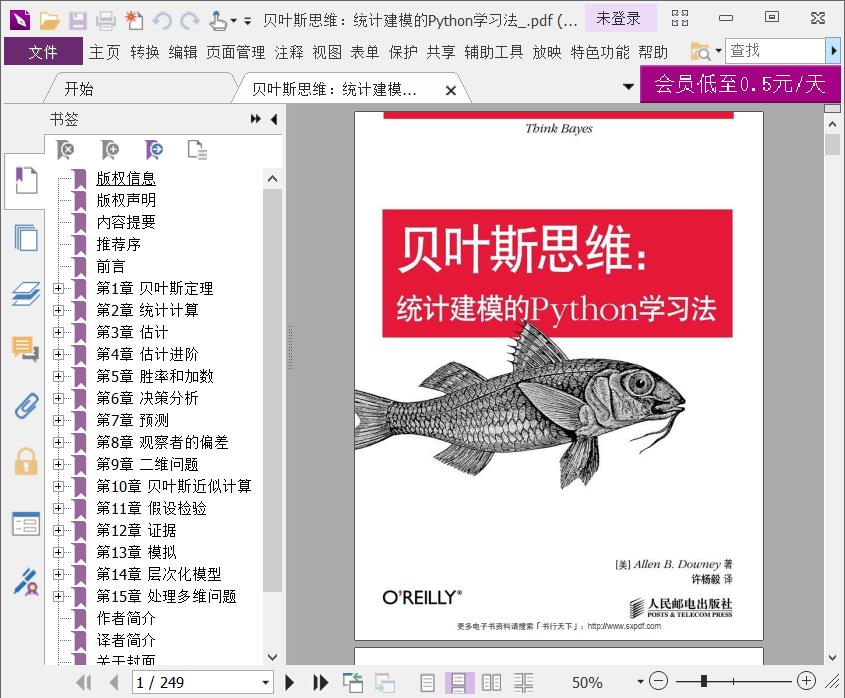The width and height of the screenshot is (845, 698).
Task: Show the page thumbnails side panel
Action: click(x=25, y=237)
